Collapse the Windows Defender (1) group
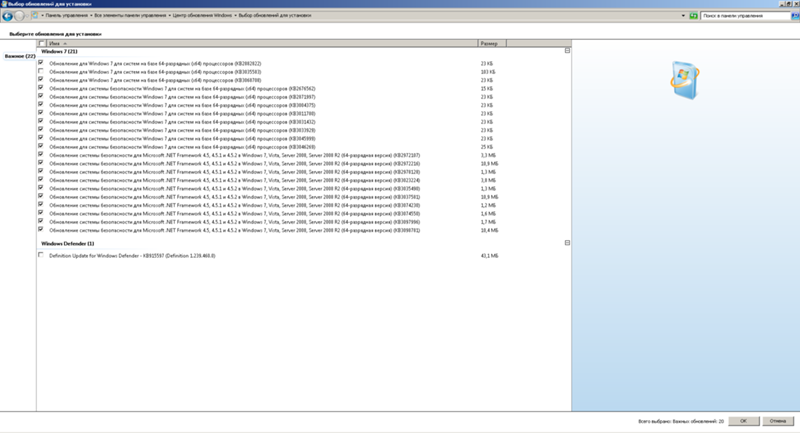The height and width of the screenshot is (433, 800). (567, 243)
